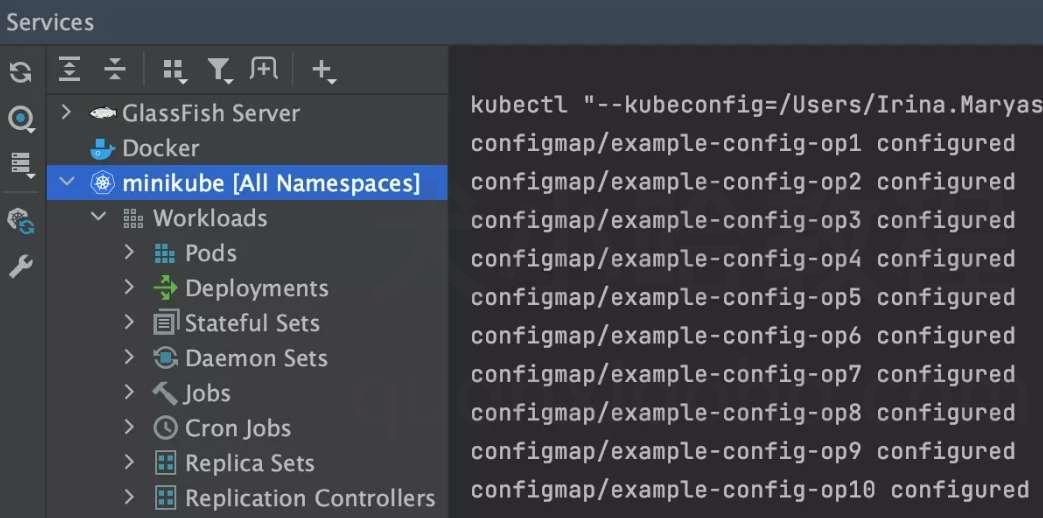Collapse the Workloads tree node
Image resolution: width=1043 pixels, height=518 pixels.
(98, 217)
